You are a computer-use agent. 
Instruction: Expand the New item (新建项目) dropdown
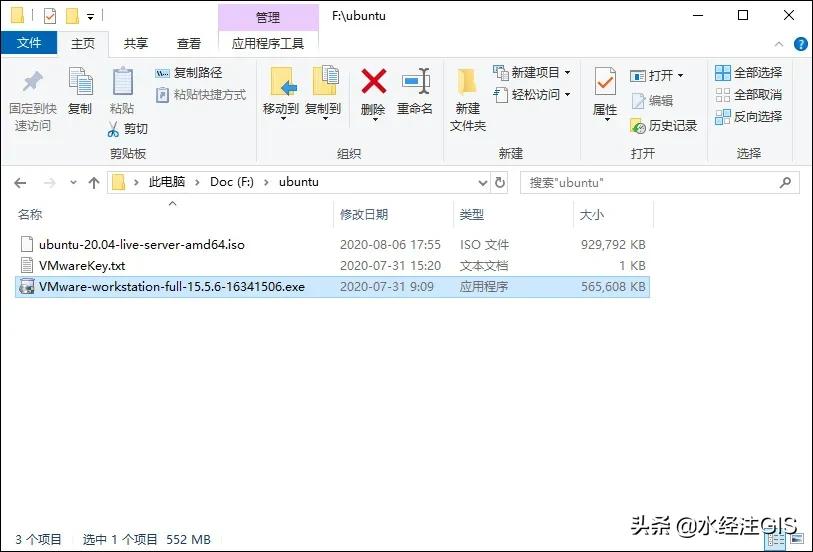tap(568, 73)
